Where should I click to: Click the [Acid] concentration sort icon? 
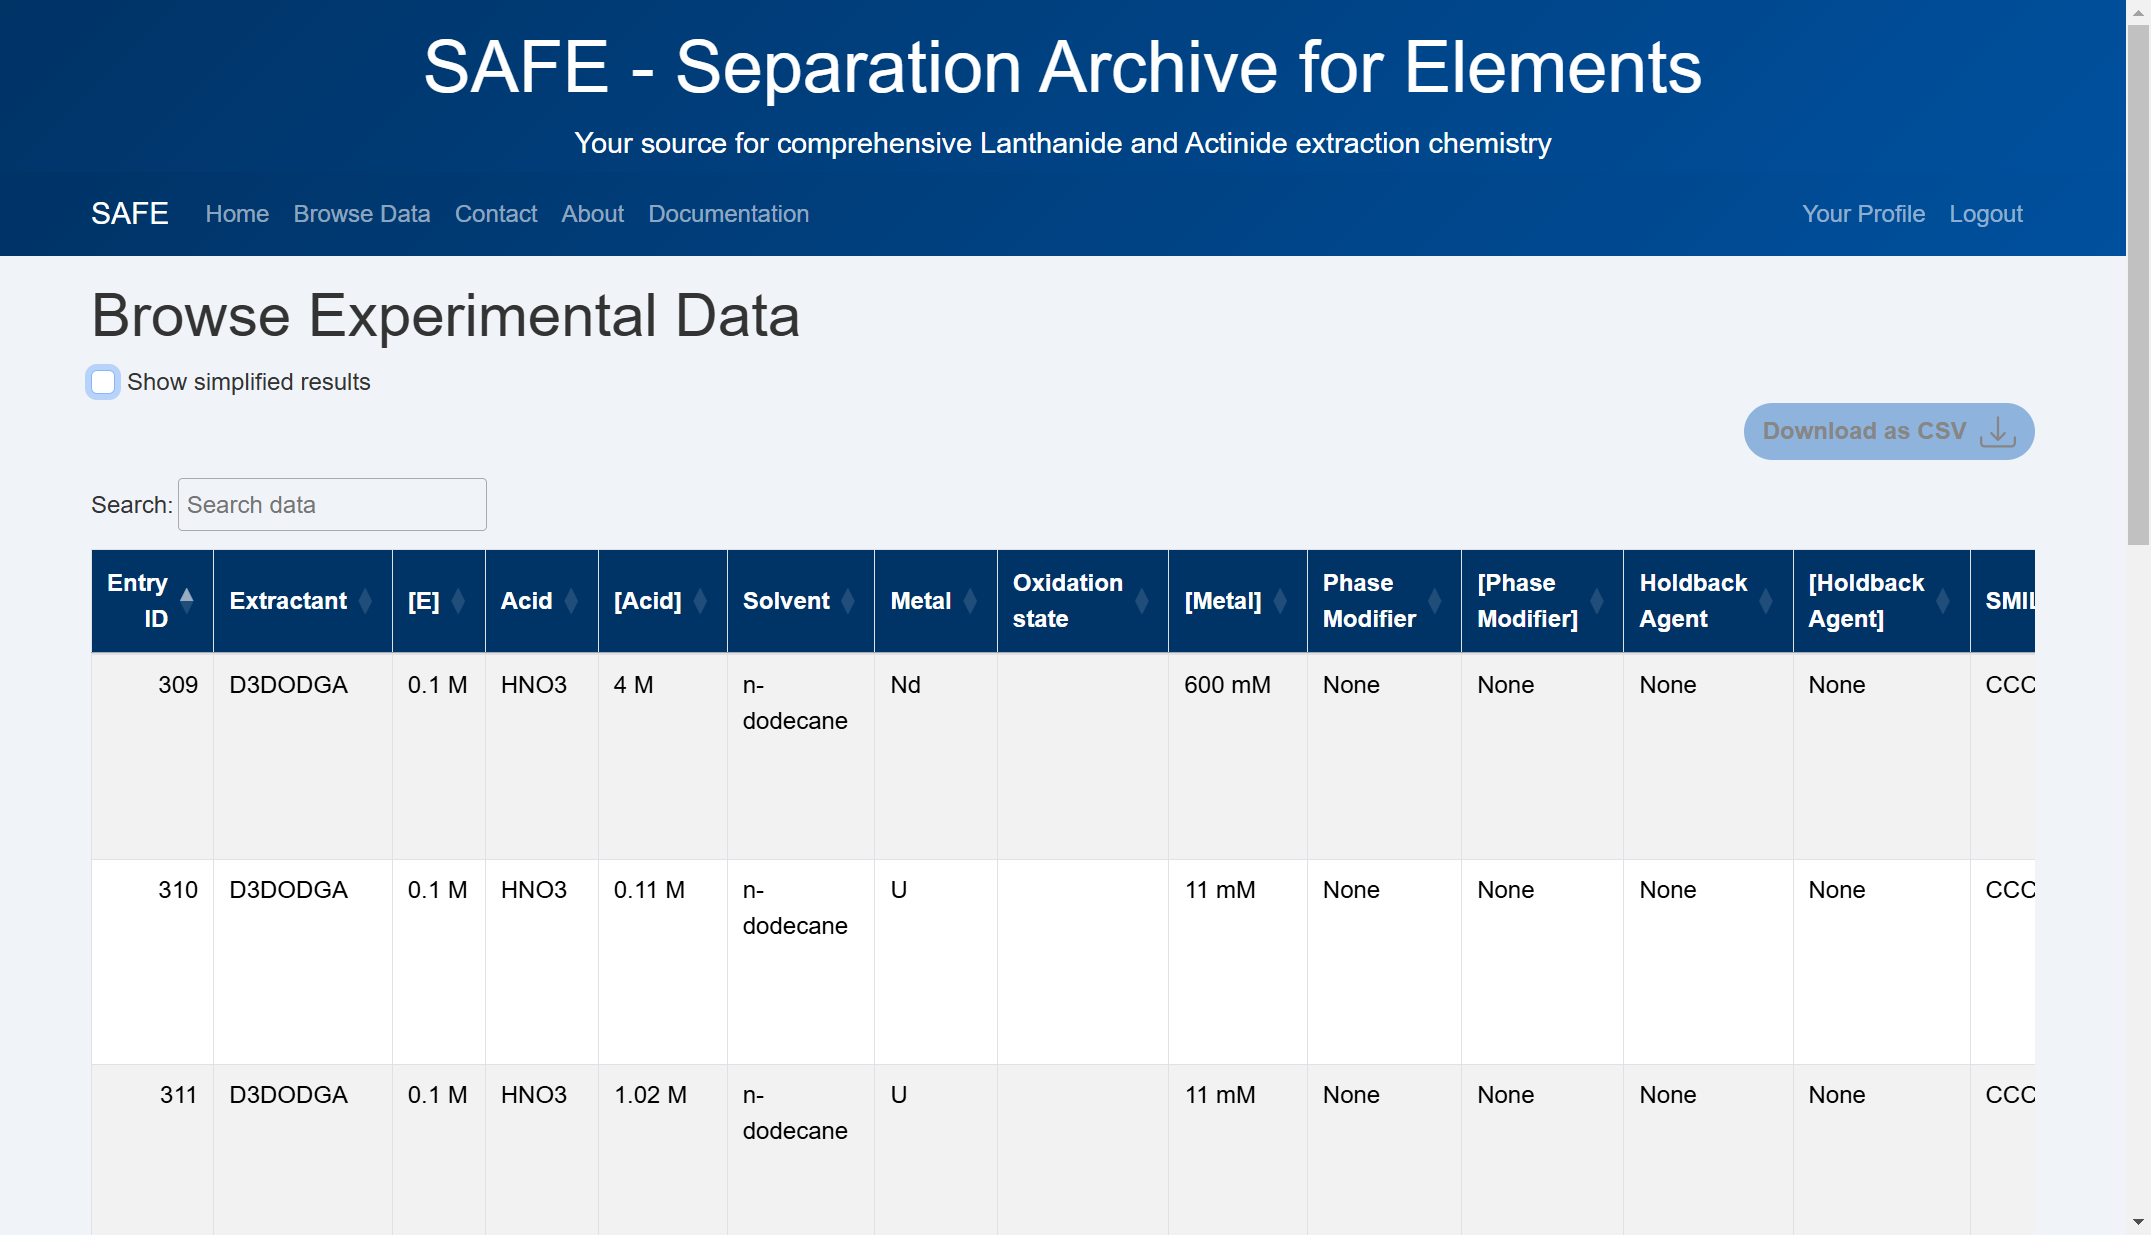[700, 601]
